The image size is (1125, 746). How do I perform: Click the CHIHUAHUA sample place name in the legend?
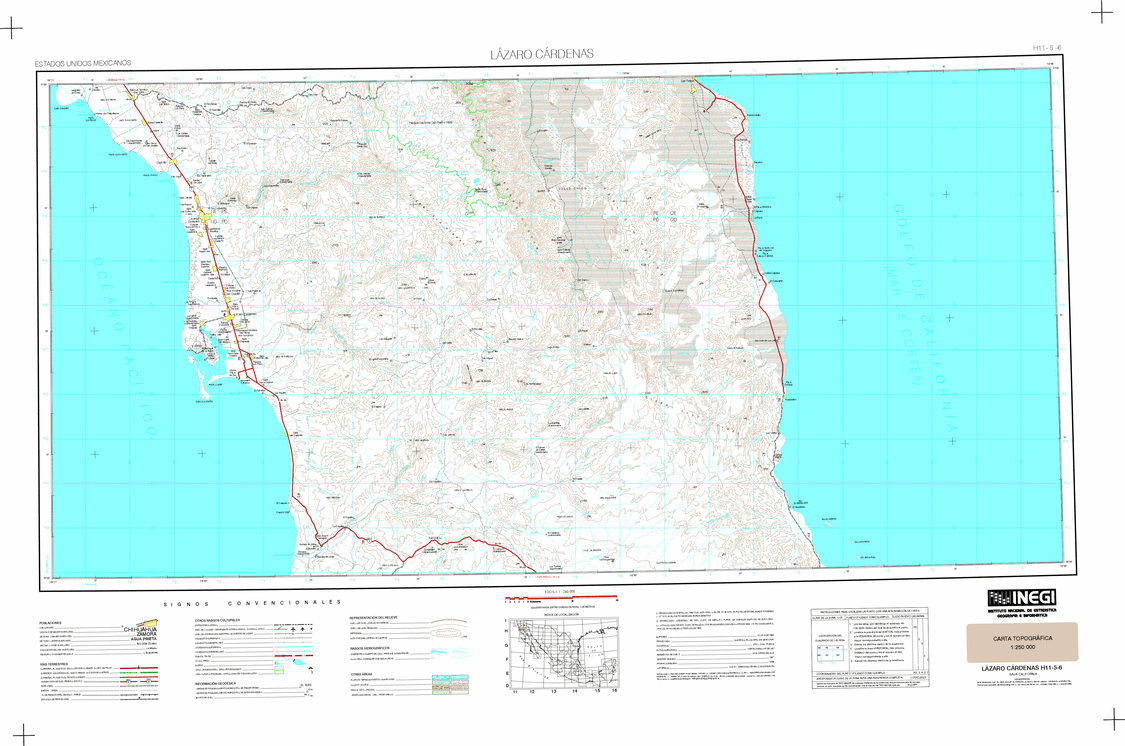[x=140, y=629]
